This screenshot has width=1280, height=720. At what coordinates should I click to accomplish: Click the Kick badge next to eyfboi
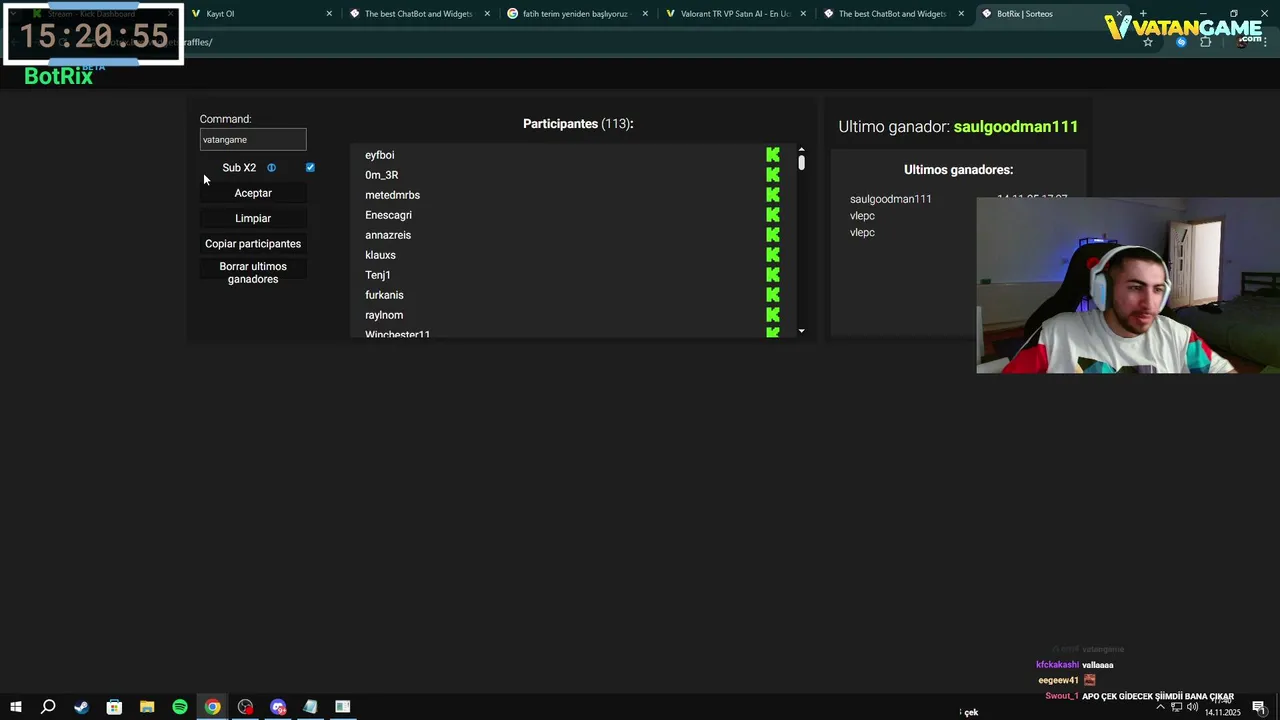773,155
